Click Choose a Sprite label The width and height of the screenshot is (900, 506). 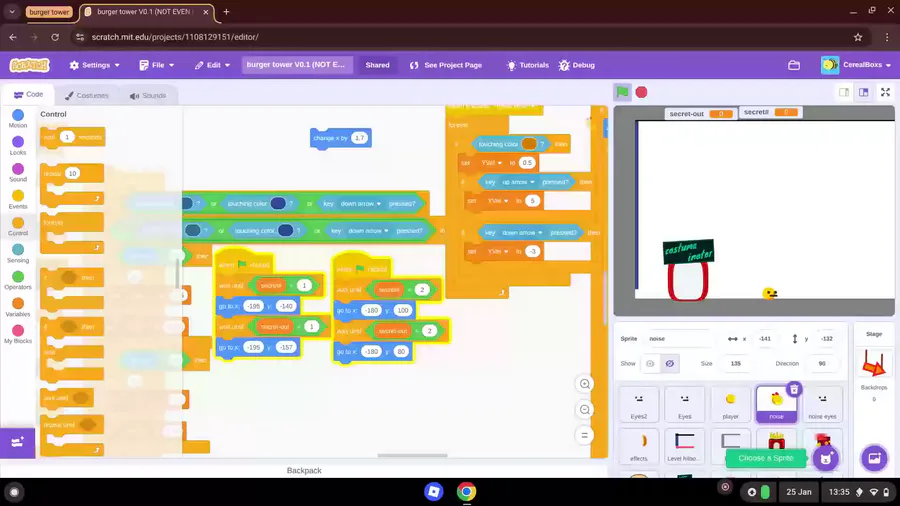point(766,458)
